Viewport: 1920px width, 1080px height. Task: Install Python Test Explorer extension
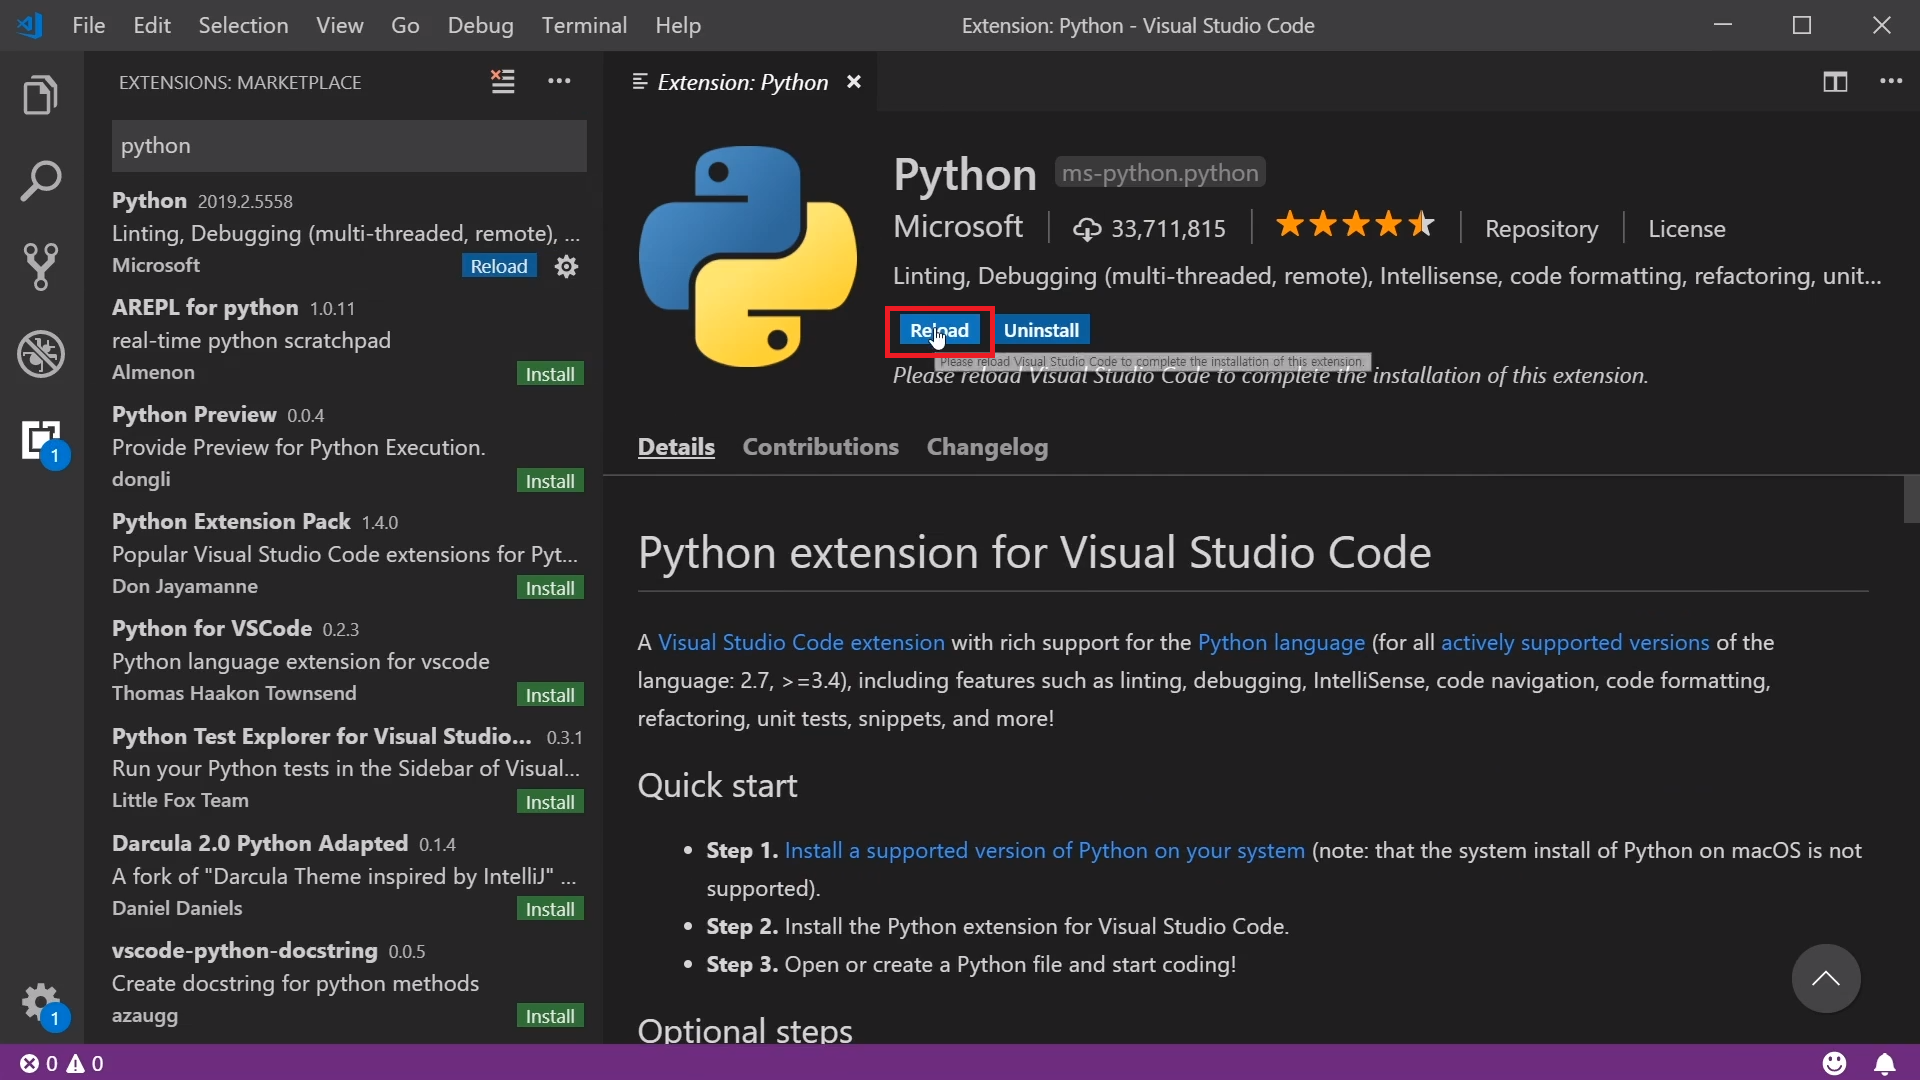[x=550, y=802]
